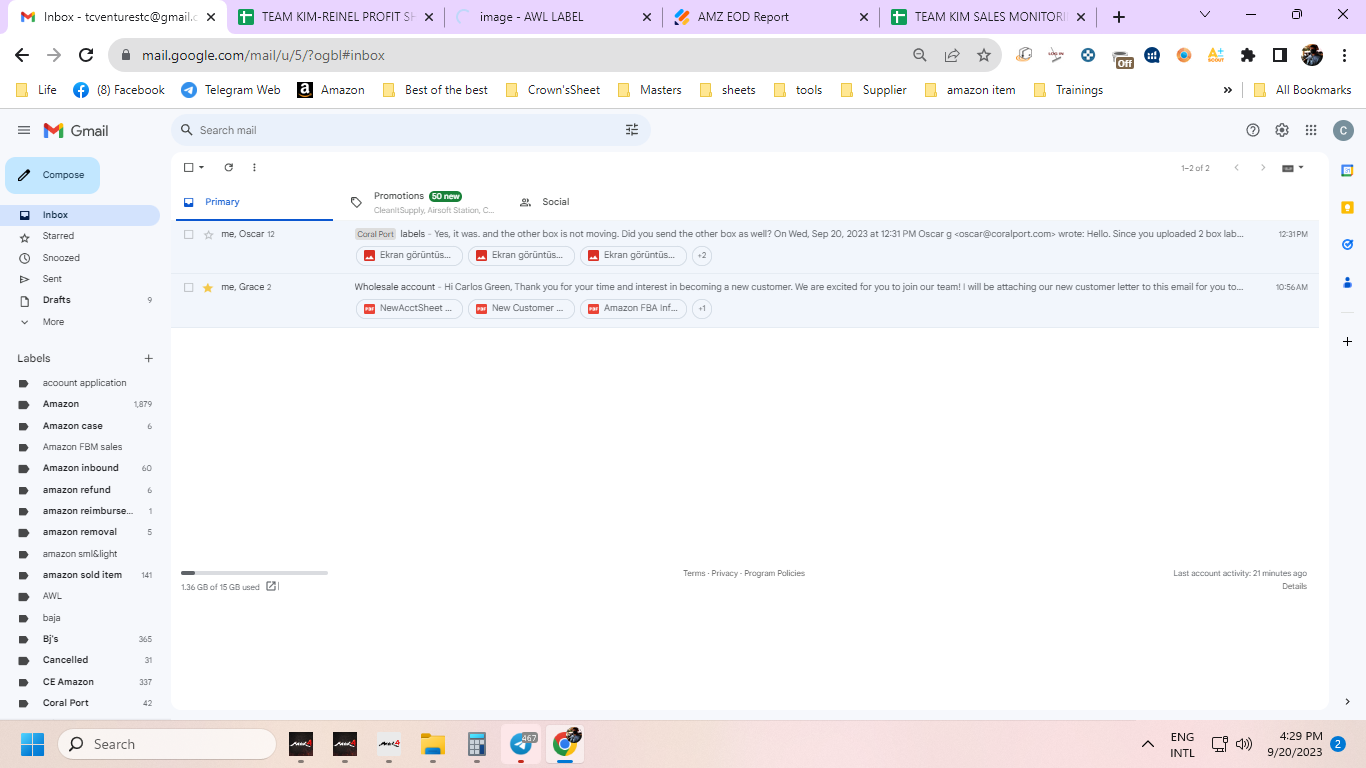Open the Telegram Web bookmark

point(231,90)
